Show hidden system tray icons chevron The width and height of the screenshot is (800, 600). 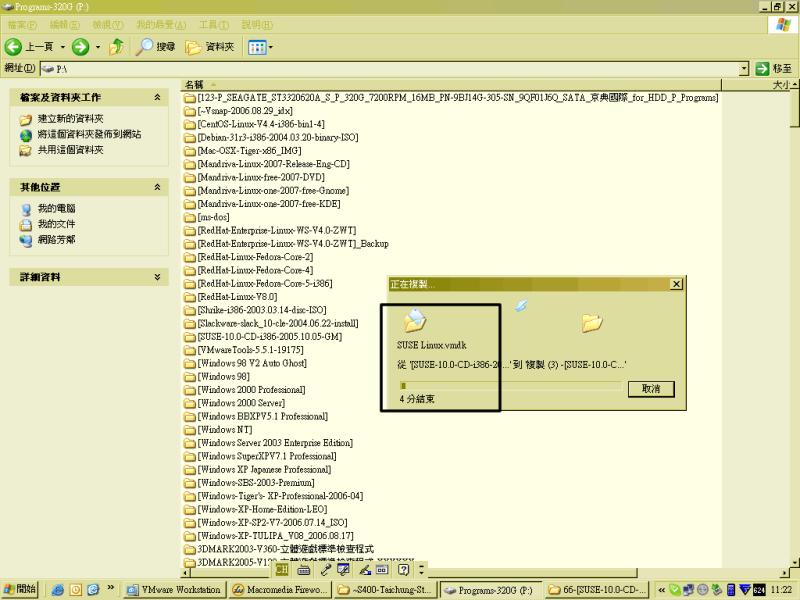click(661, 590)
